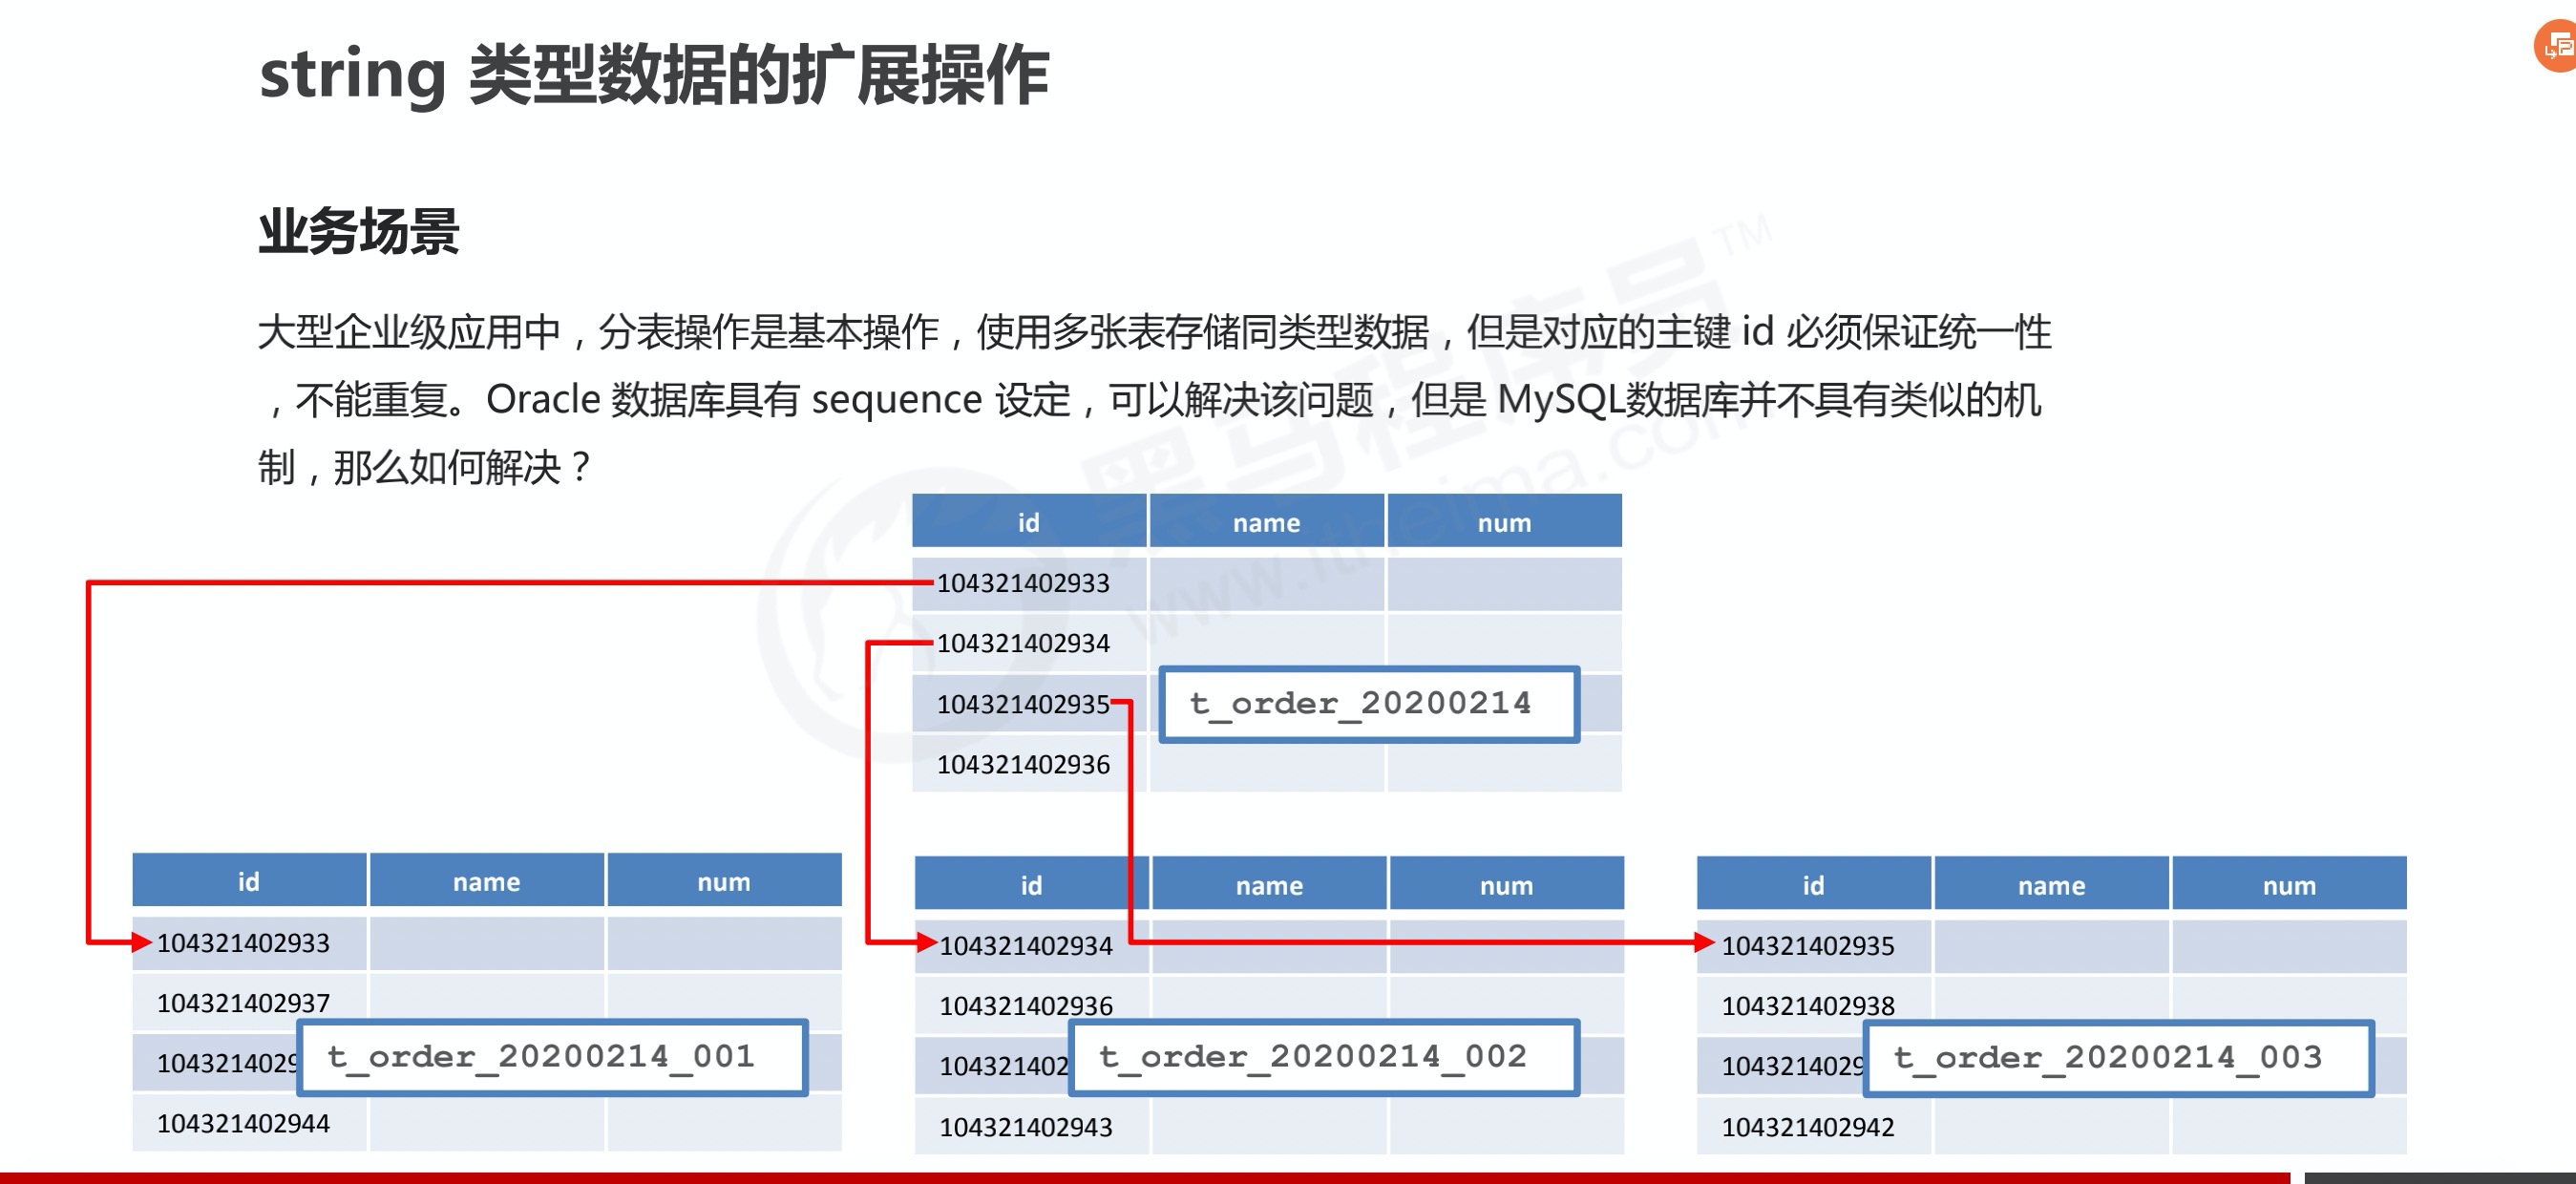The height and width of the screenshot is (1184, 2576).
Task: Click name header of top center table
Action: (x=1266, y=523)
